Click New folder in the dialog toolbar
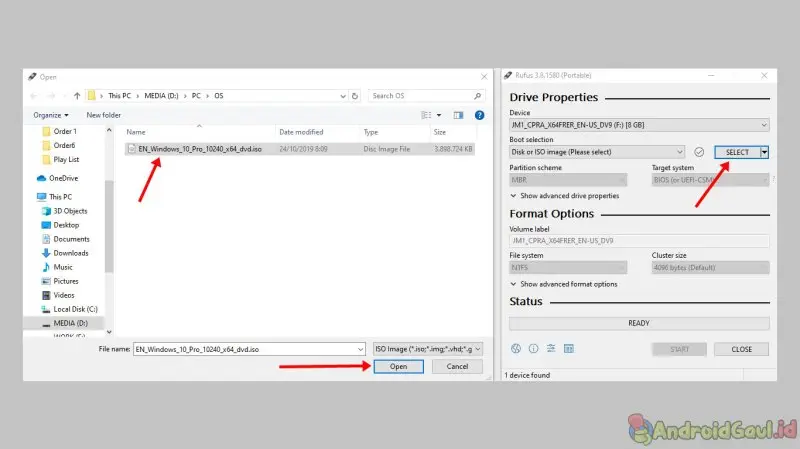This screenshot has width=800, height=449. coord(104,115)
